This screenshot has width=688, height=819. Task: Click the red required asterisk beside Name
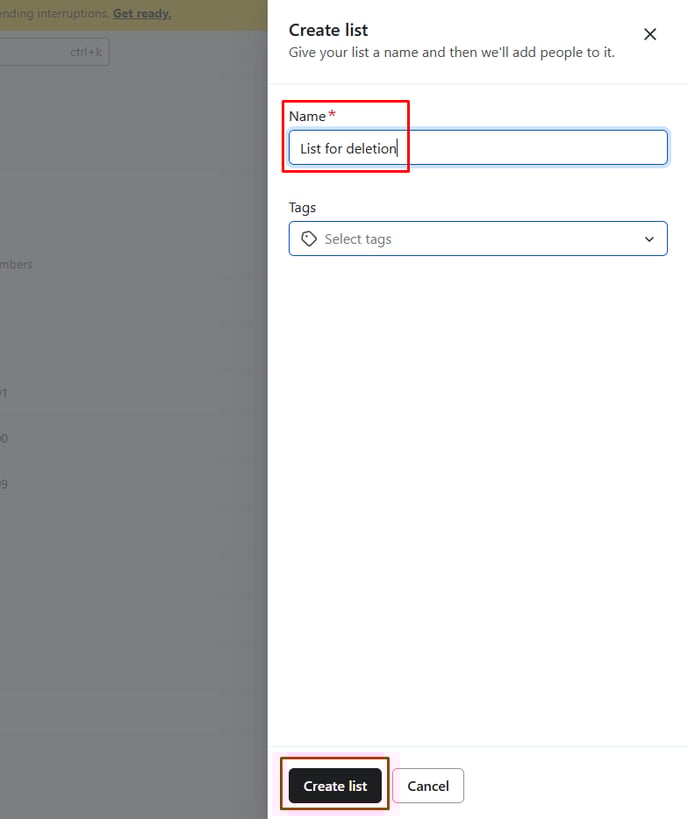tap(332, 116)
